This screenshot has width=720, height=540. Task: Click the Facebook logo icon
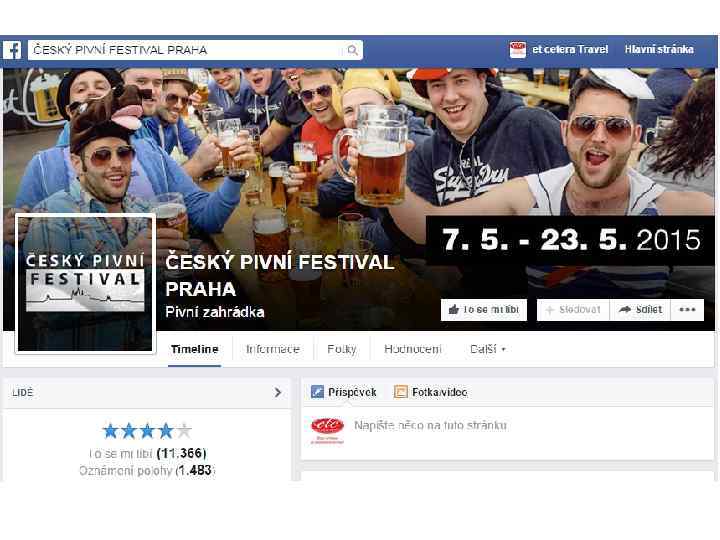coord(12,50)
